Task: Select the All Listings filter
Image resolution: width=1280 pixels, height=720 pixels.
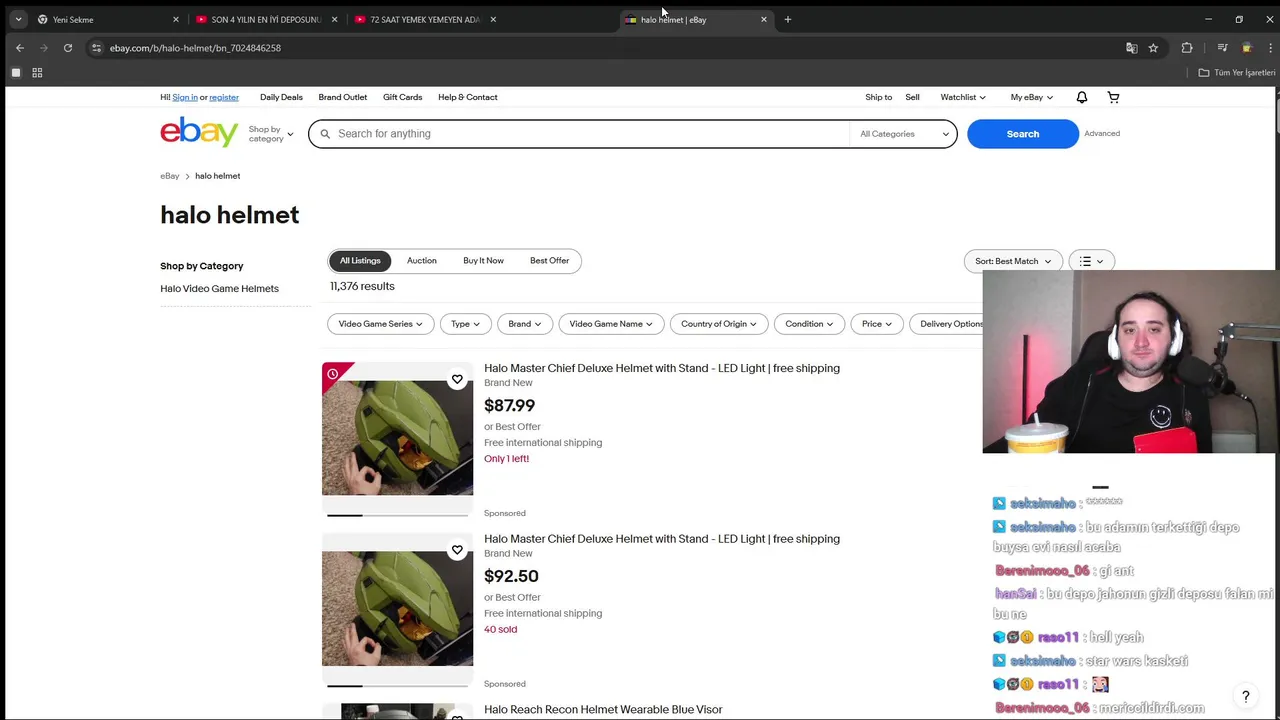Action: [x=360, y=261]
